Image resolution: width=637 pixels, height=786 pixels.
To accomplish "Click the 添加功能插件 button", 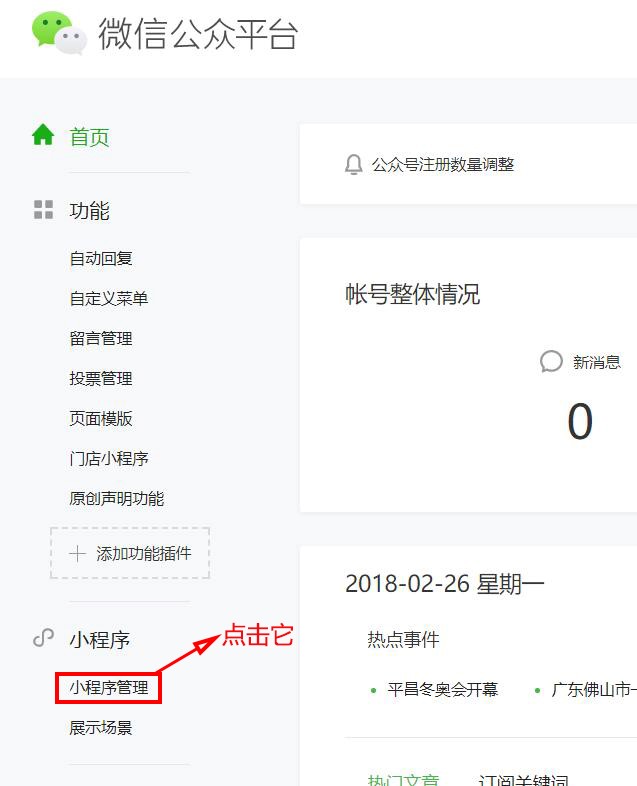I will (130, 553).
